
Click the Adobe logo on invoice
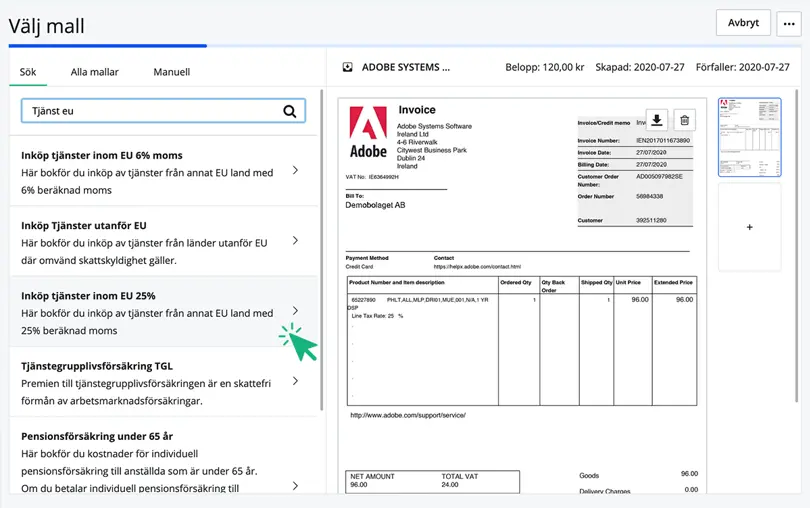(368, 132)
